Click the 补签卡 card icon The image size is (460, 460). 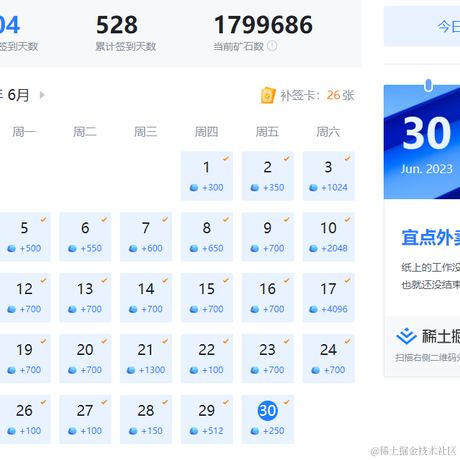(268, 95)
